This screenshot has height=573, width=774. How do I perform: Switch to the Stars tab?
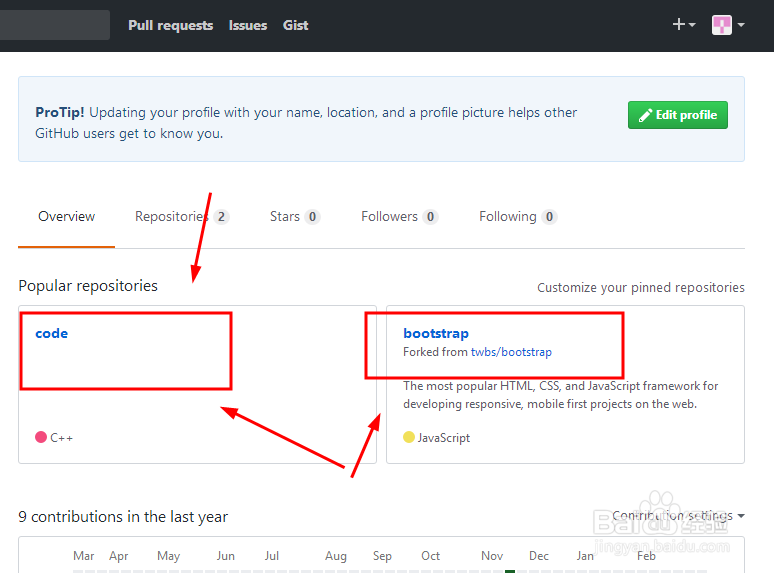[x=295, y=217]
